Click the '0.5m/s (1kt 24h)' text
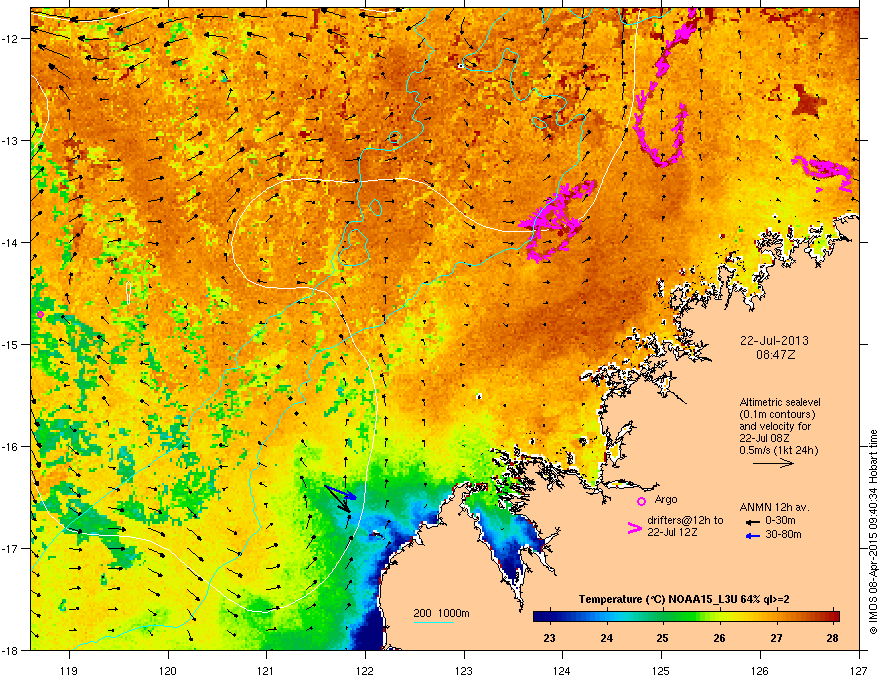Image resolution: width=880 pixels, height=680 pixels. tap(778, 450)
